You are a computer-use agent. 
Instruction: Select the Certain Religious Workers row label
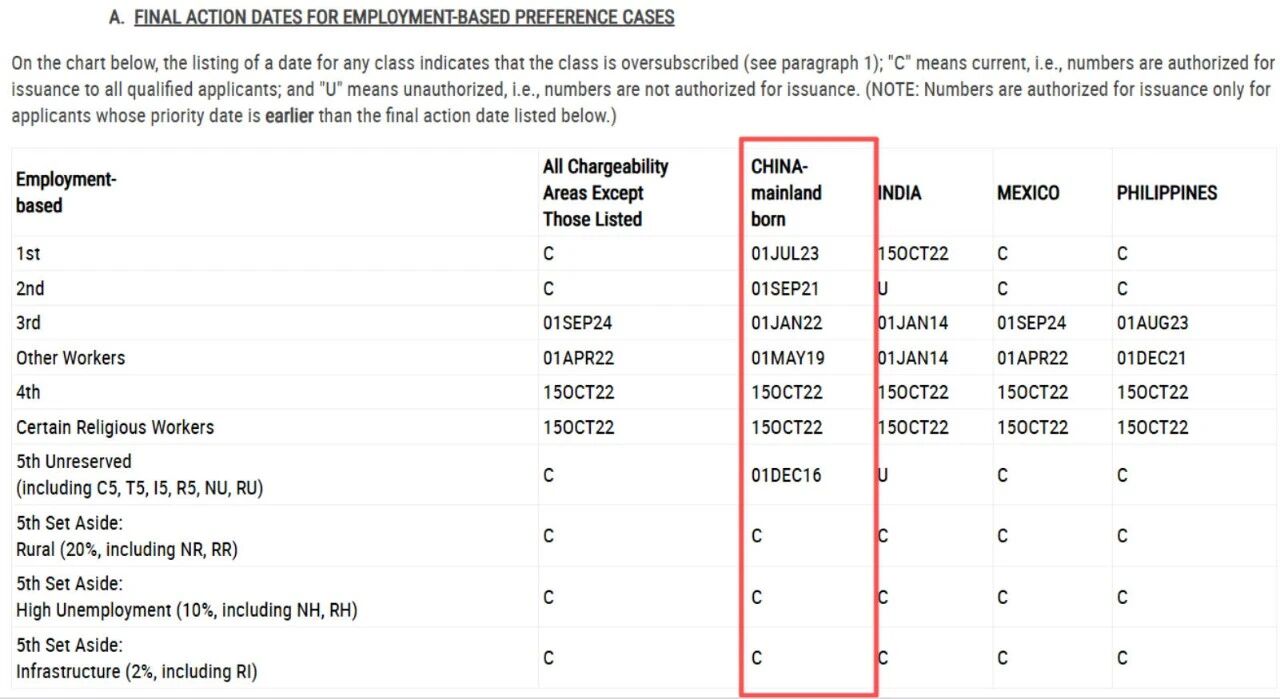coord(115,427)
